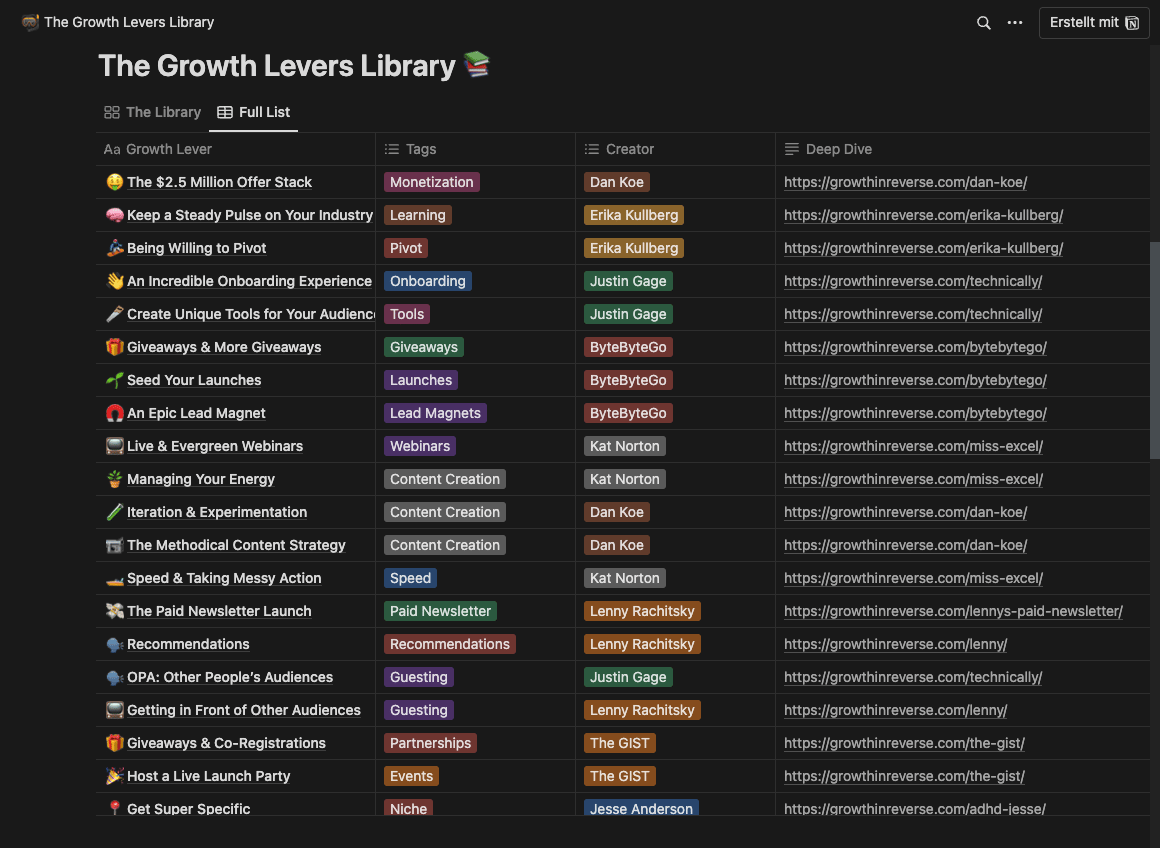Click the brain emoji of Keep a Steady Pulse
Viewport: 1160px width, 848px height.
pos(114,215)
